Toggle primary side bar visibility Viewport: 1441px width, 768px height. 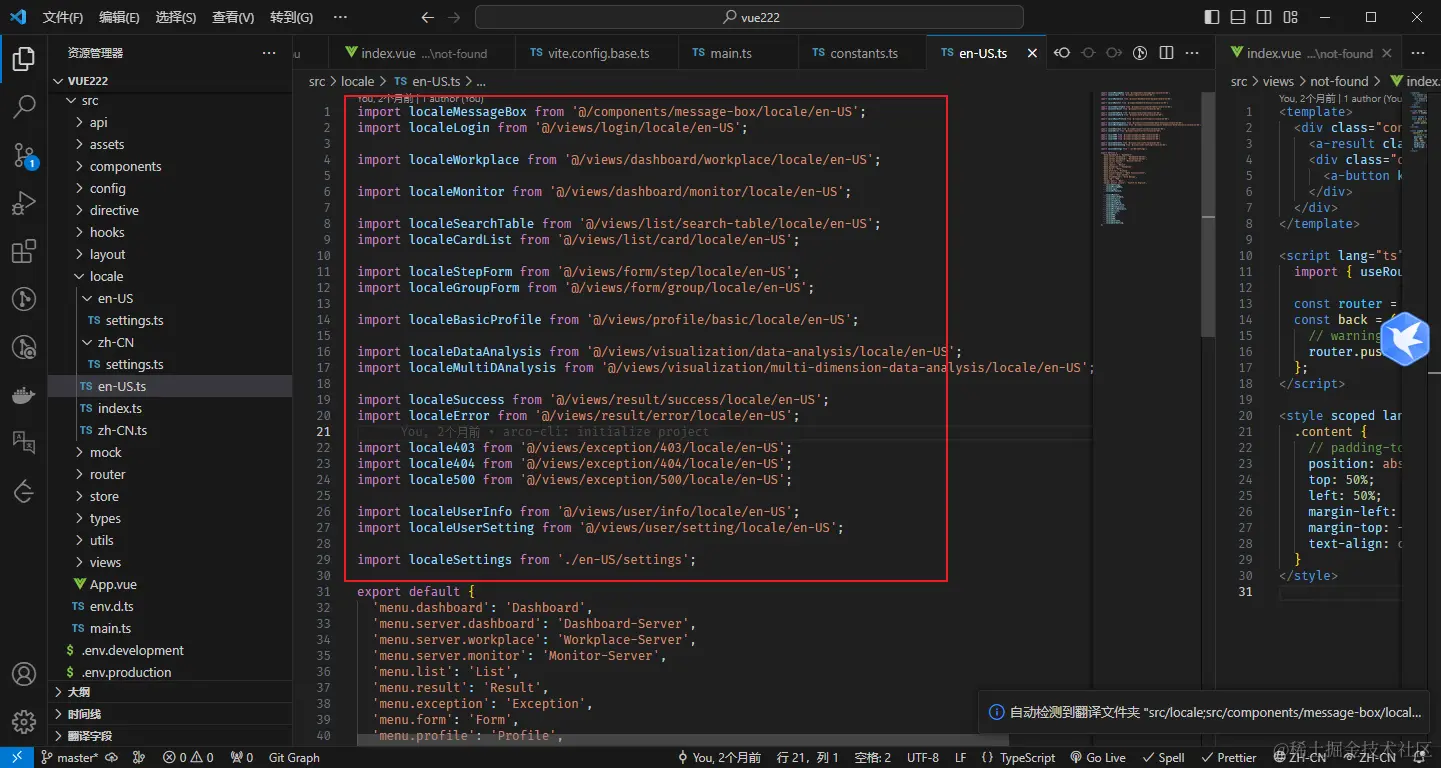pyautogui.click(x=1212, y=17)
